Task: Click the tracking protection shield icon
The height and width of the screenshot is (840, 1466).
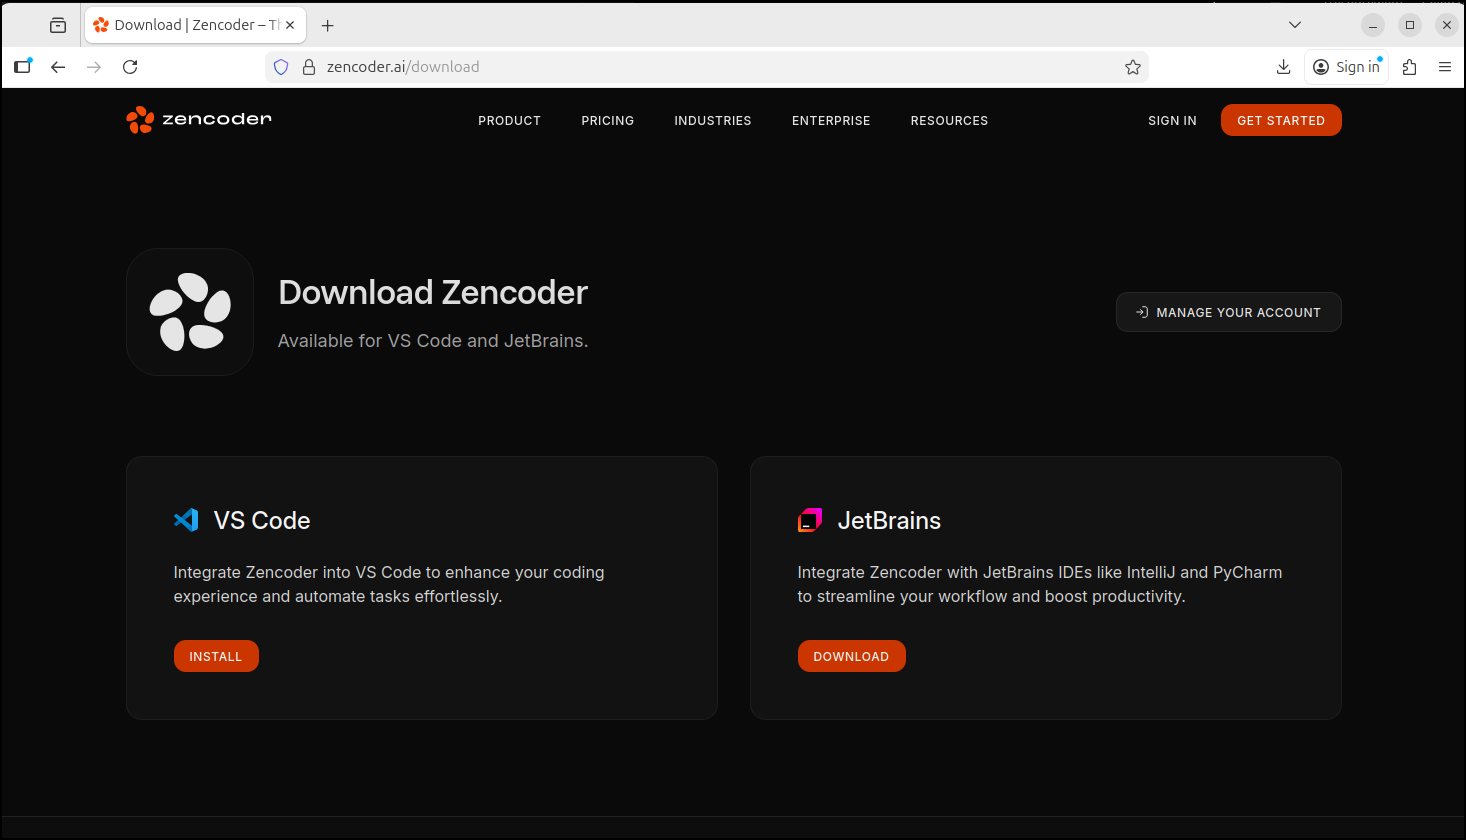Action: click(x=280, y=66)
